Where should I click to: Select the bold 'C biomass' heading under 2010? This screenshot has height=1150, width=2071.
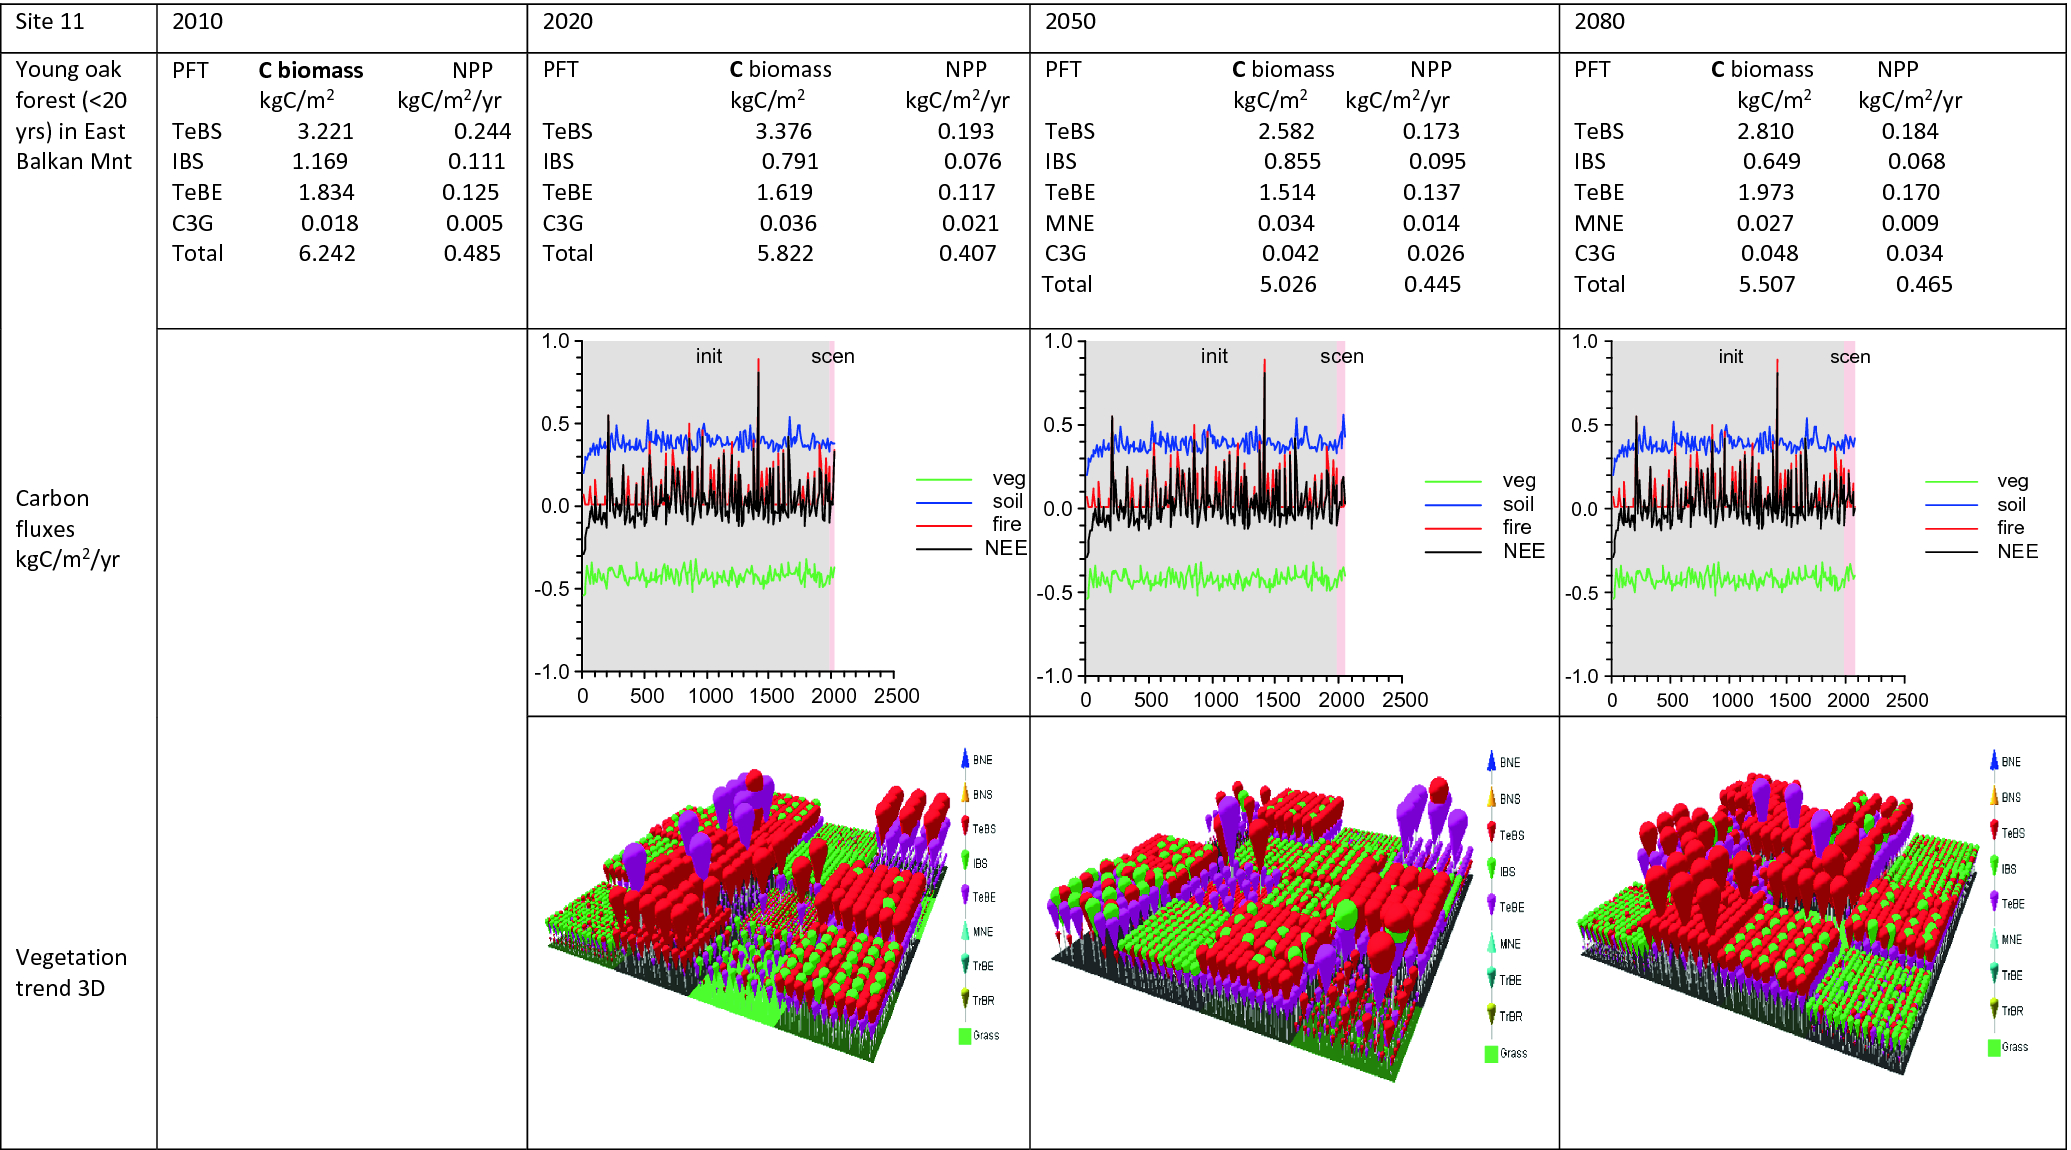coord(311,70)
